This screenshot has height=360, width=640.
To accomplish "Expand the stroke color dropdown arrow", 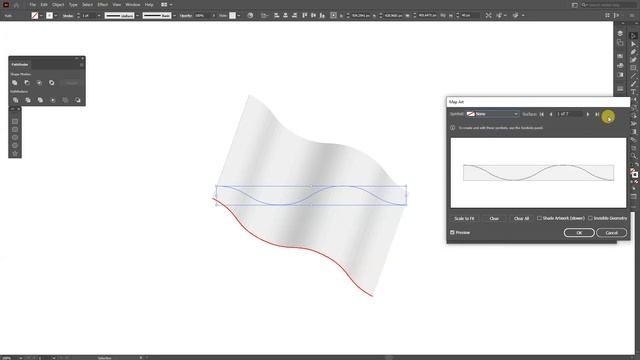I will pos(56,16).
